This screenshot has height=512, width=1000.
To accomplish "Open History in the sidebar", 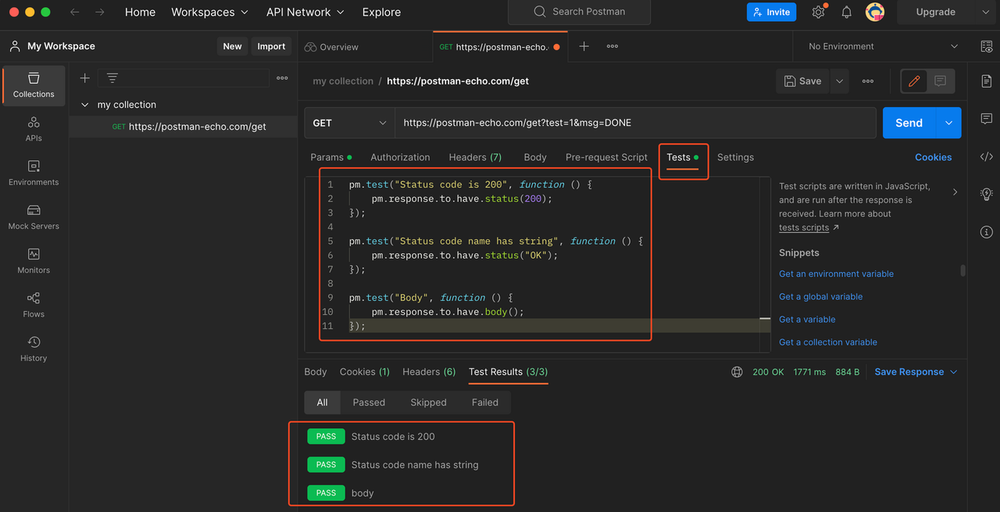I will [x=33, y=349].
